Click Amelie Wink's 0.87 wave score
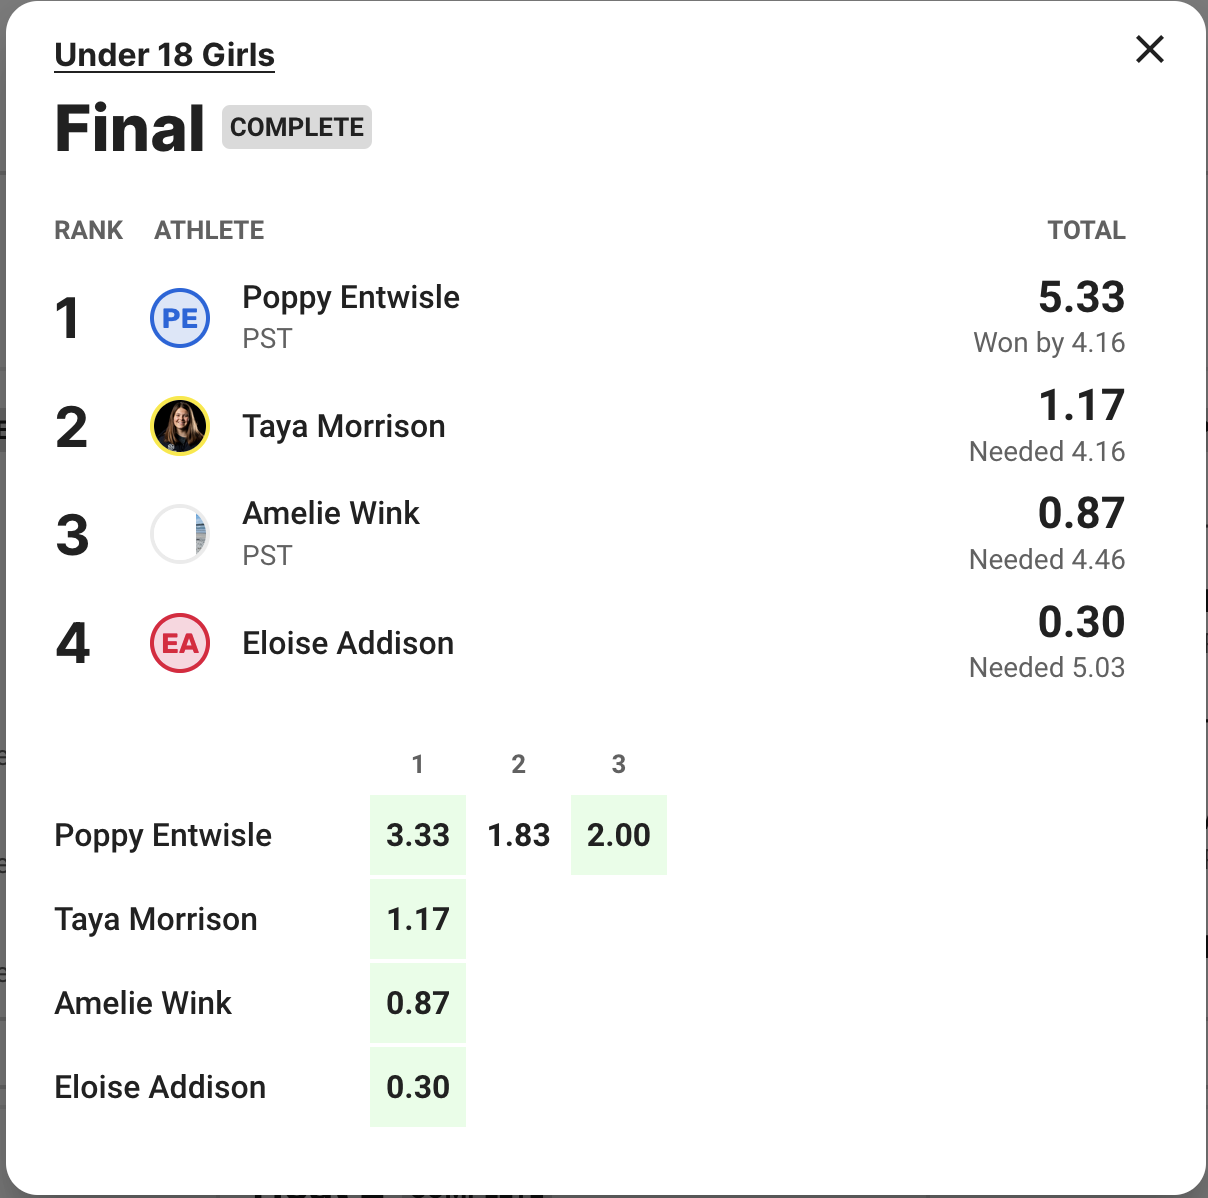The image size is (1208, 1198). pyautogui.click(x=418, y=1003)
